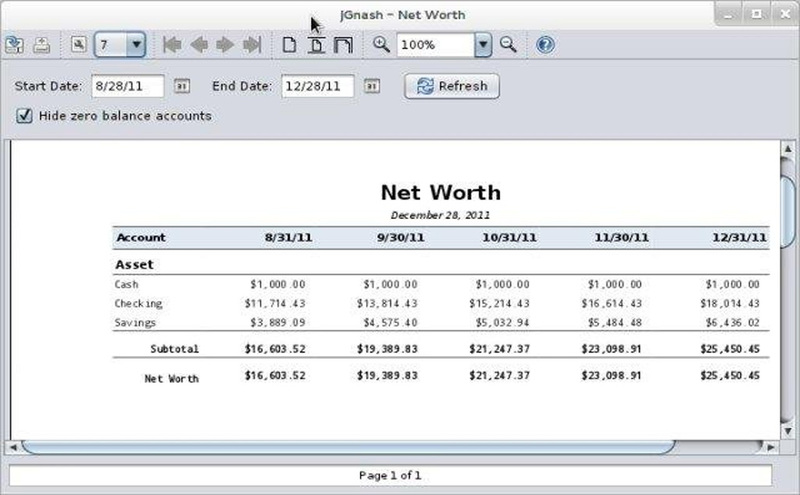Click the Start Date input field
Screen dimensions: 800x495
(x=128, y=86)
